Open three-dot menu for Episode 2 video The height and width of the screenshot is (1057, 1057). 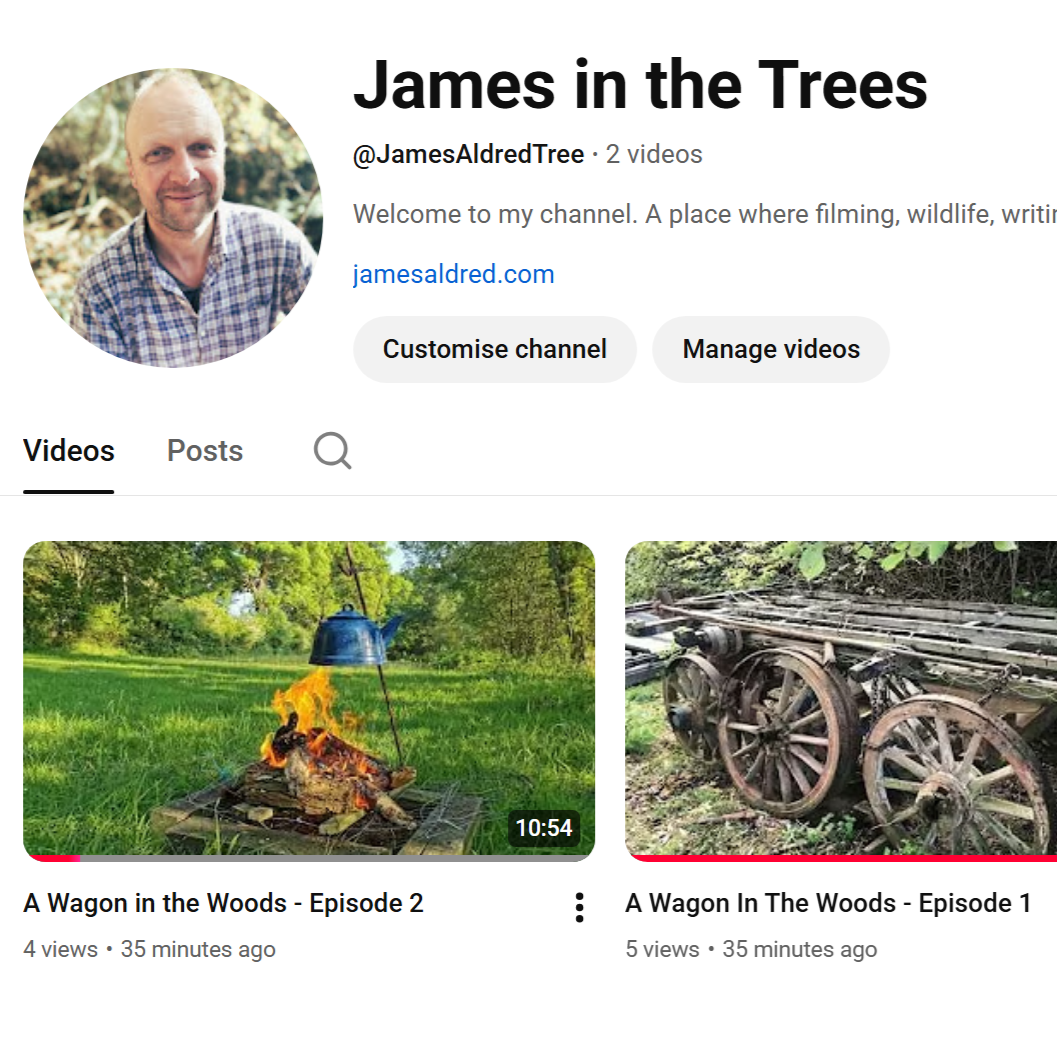(x=579, y=907)
